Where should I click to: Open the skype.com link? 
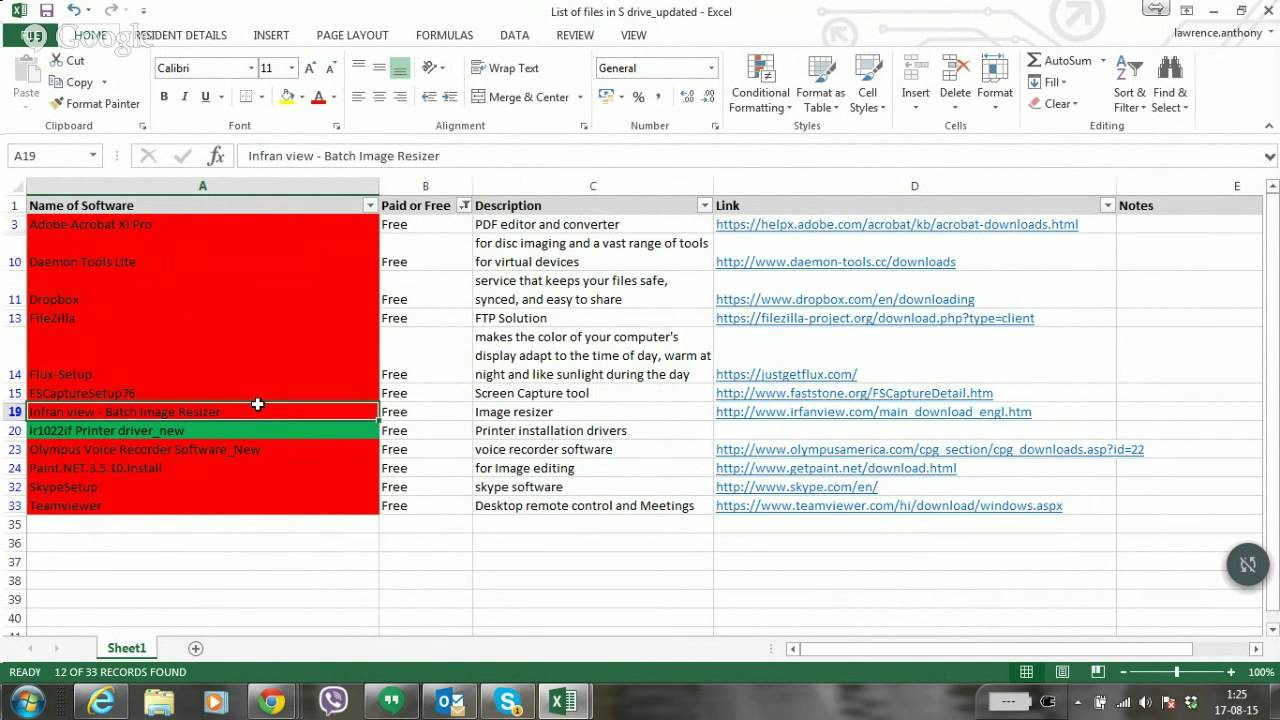point(797,487)
